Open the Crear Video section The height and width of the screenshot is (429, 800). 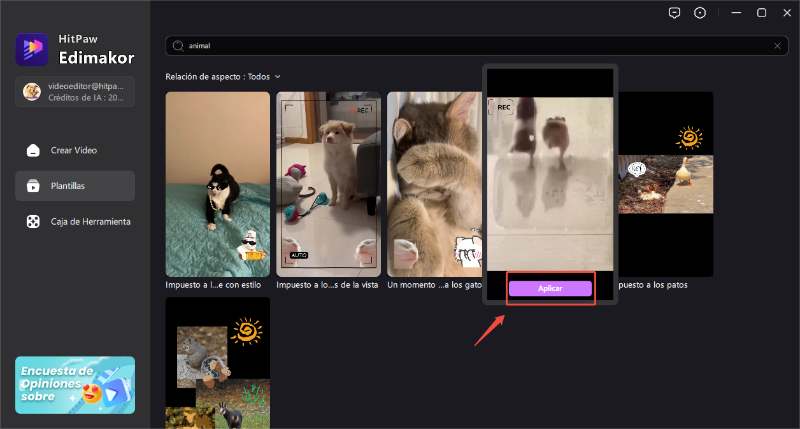click(x=75, y=150)
